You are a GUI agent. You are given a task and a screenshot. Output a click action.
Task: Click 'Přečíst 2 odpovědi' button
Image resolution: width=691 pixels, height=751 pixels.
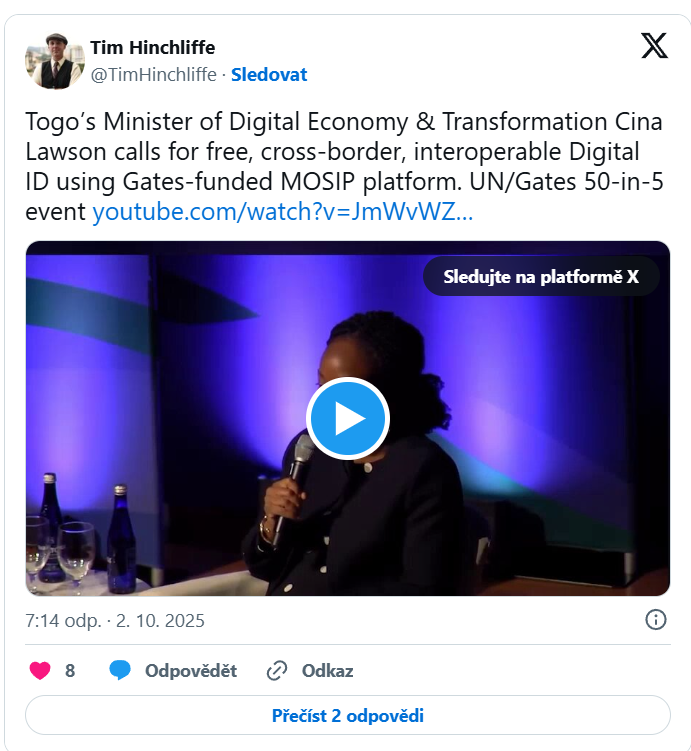(x=348, y=716)
